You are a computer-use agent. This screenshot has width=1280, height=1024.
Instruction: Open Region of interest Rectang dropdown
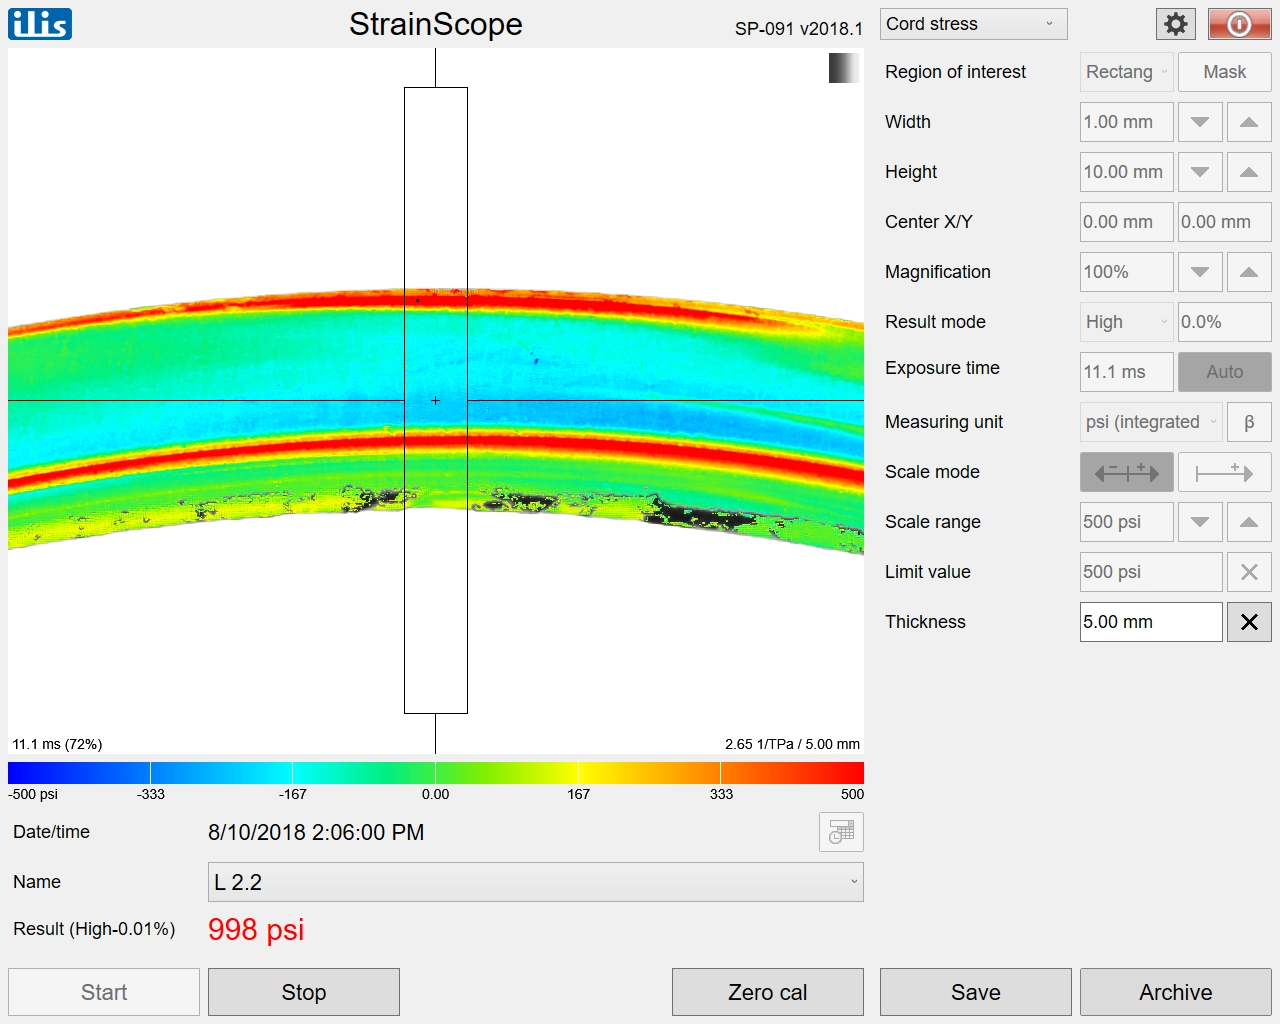(x=1127, y=72)
